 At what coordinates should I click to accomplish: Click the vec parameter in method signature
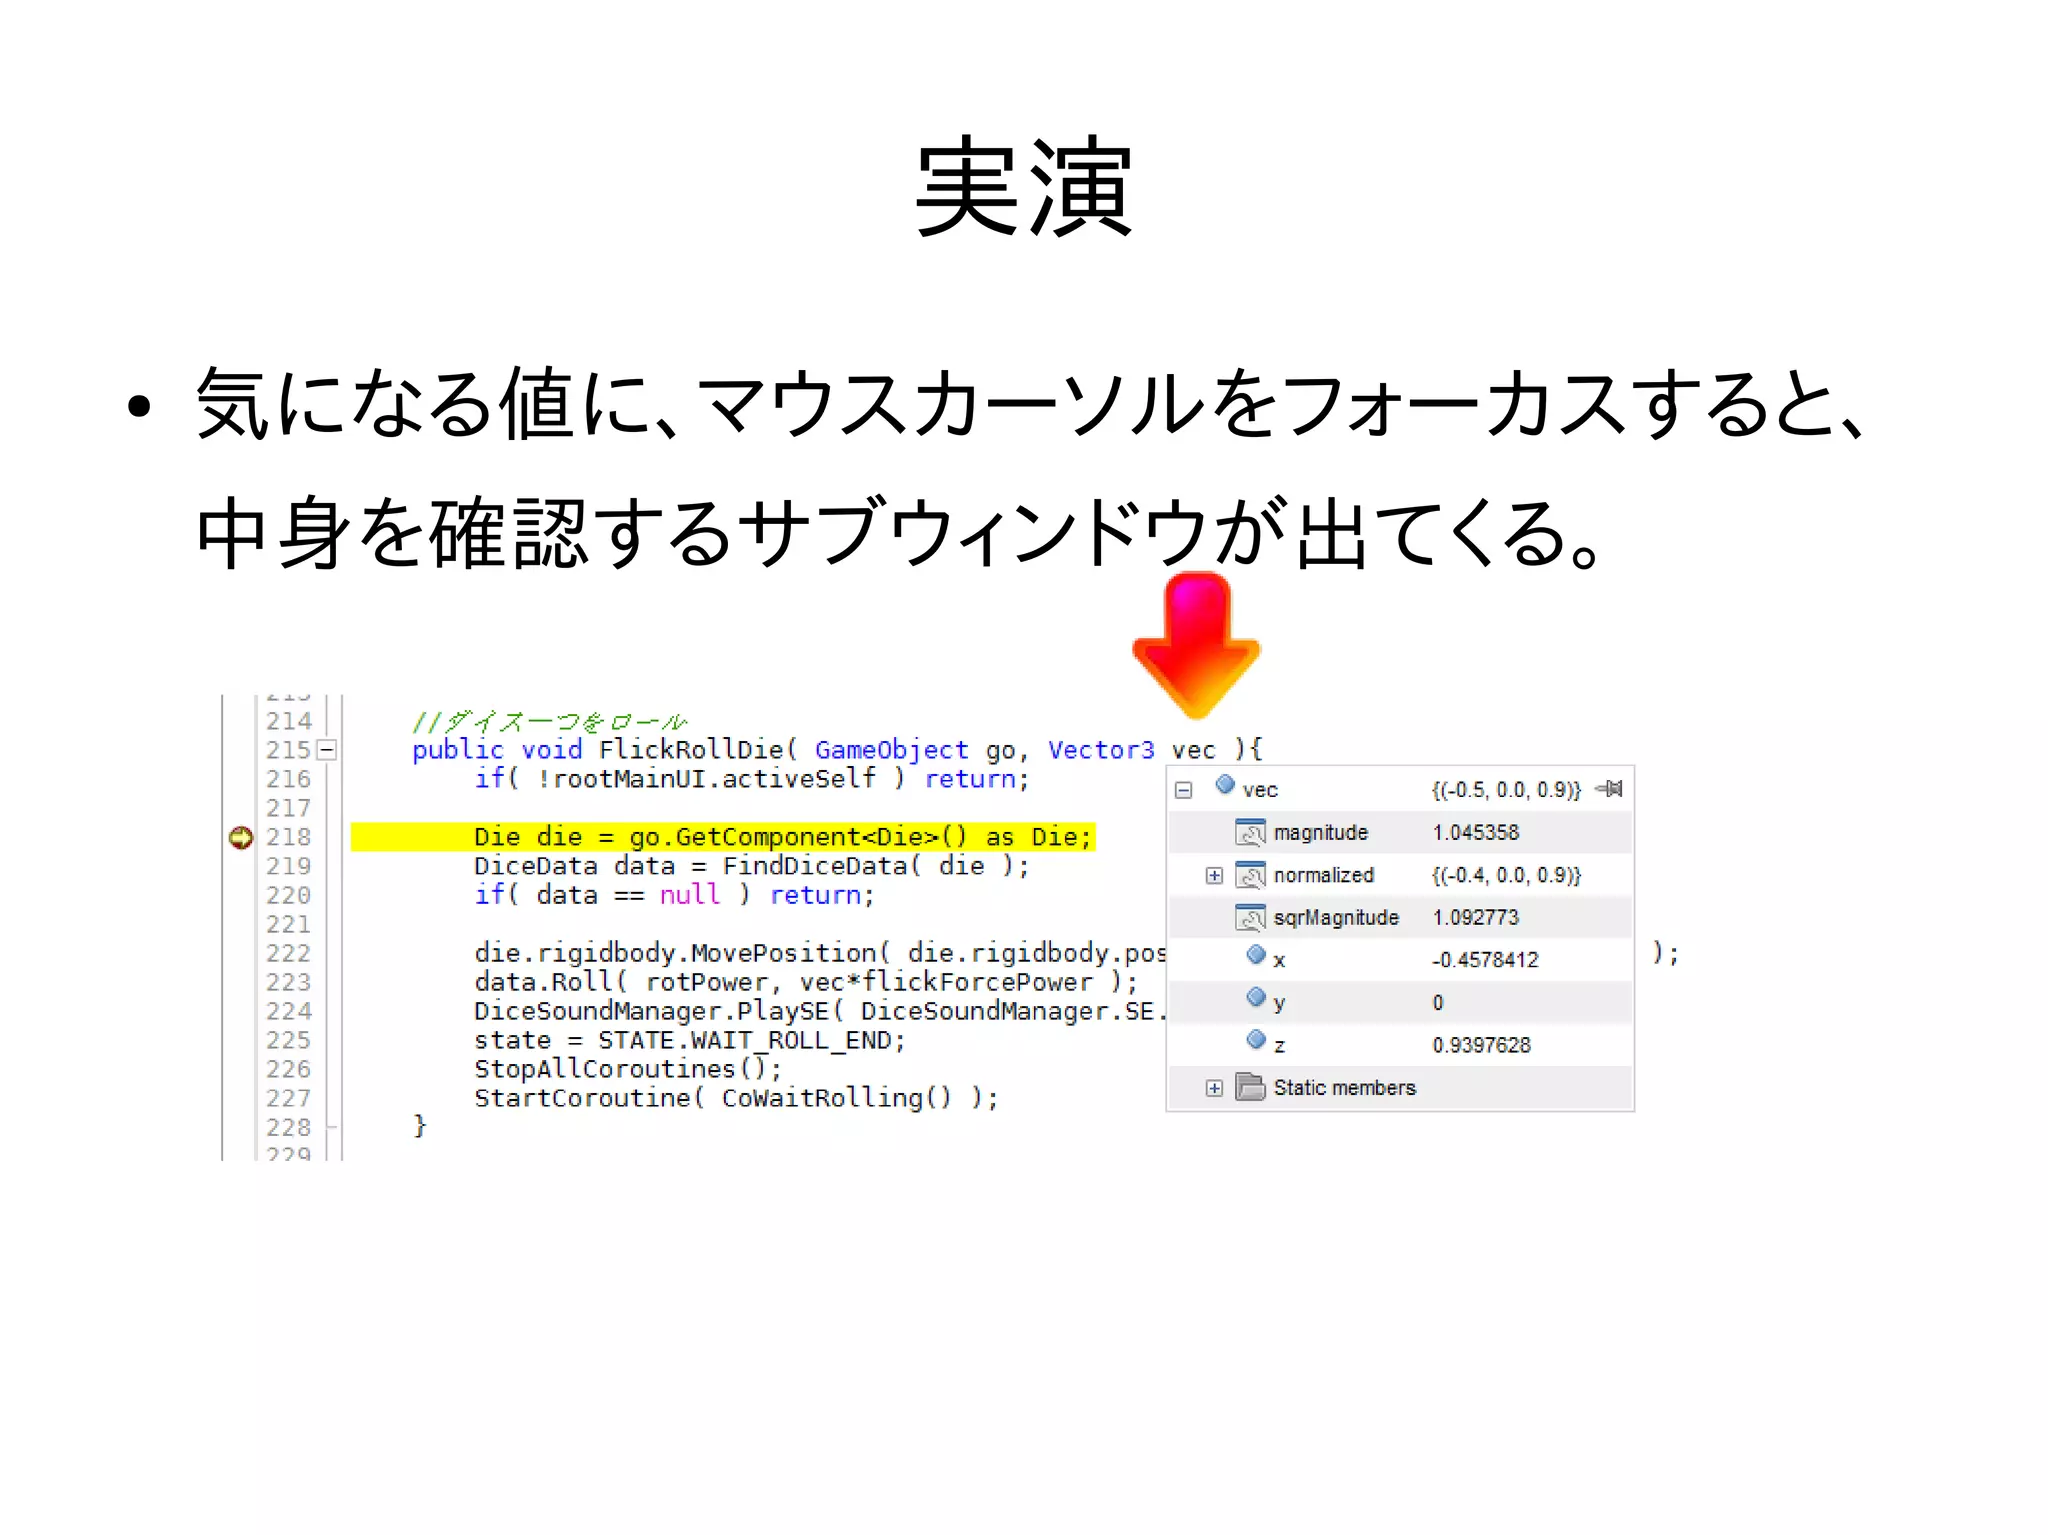tap(1193, 750)
